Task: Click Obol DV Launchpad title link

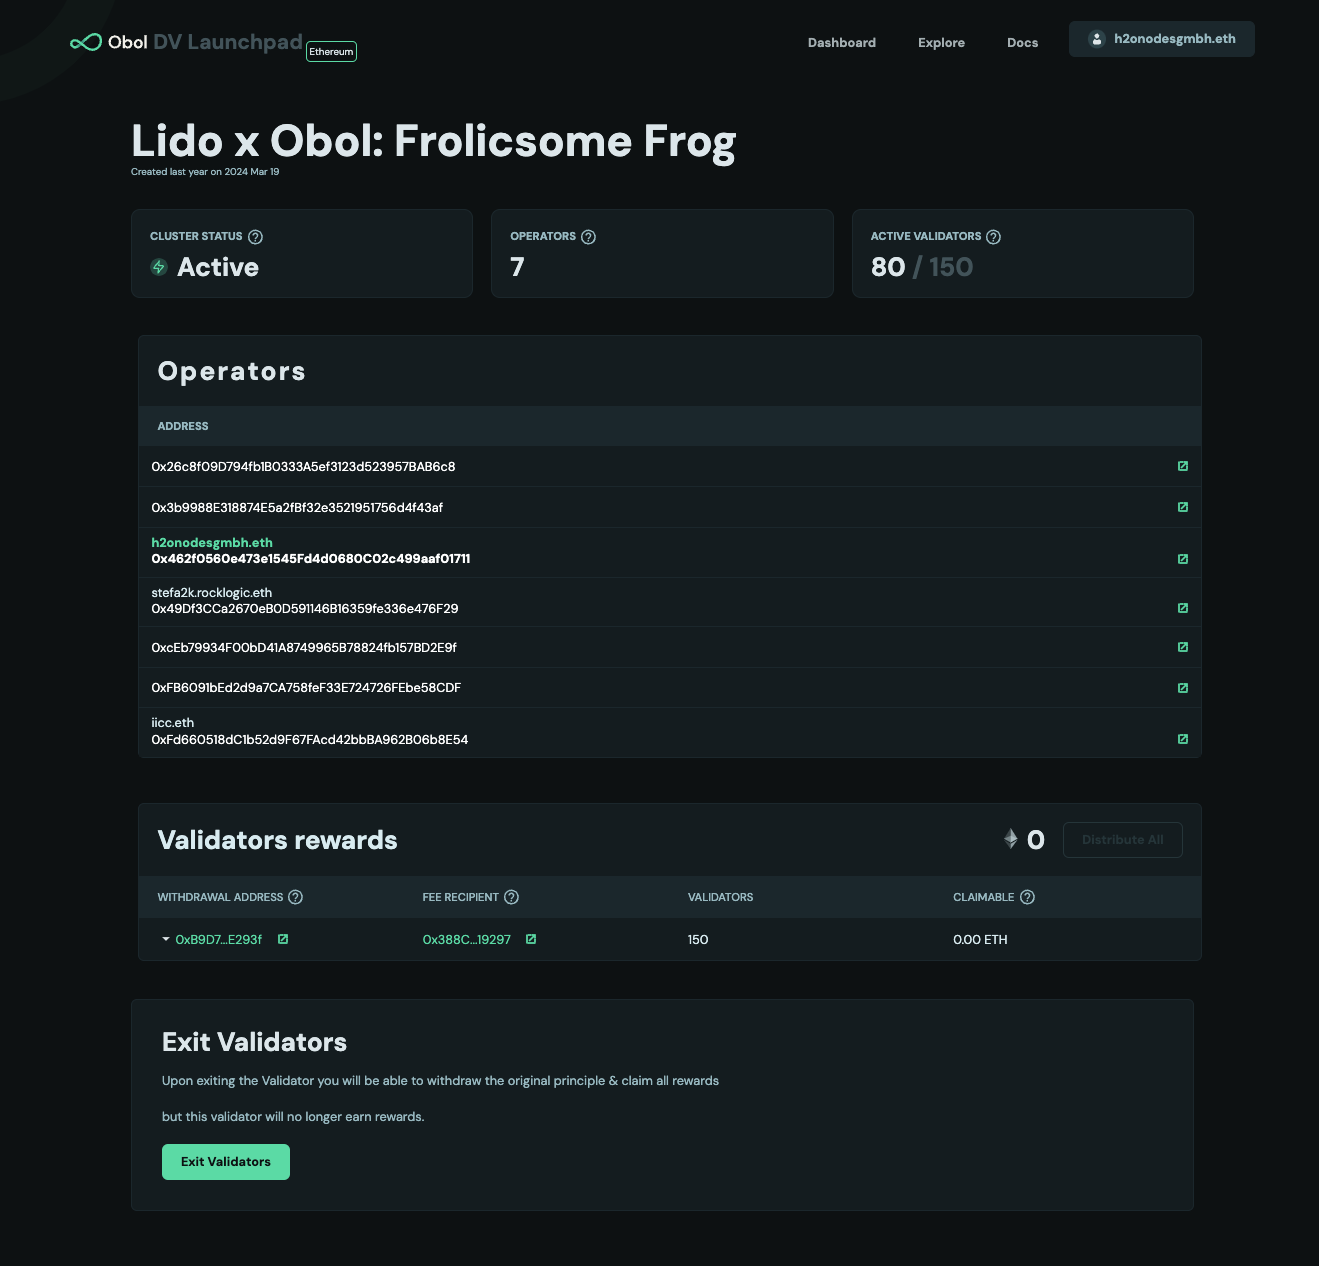Action: (205, 42)
